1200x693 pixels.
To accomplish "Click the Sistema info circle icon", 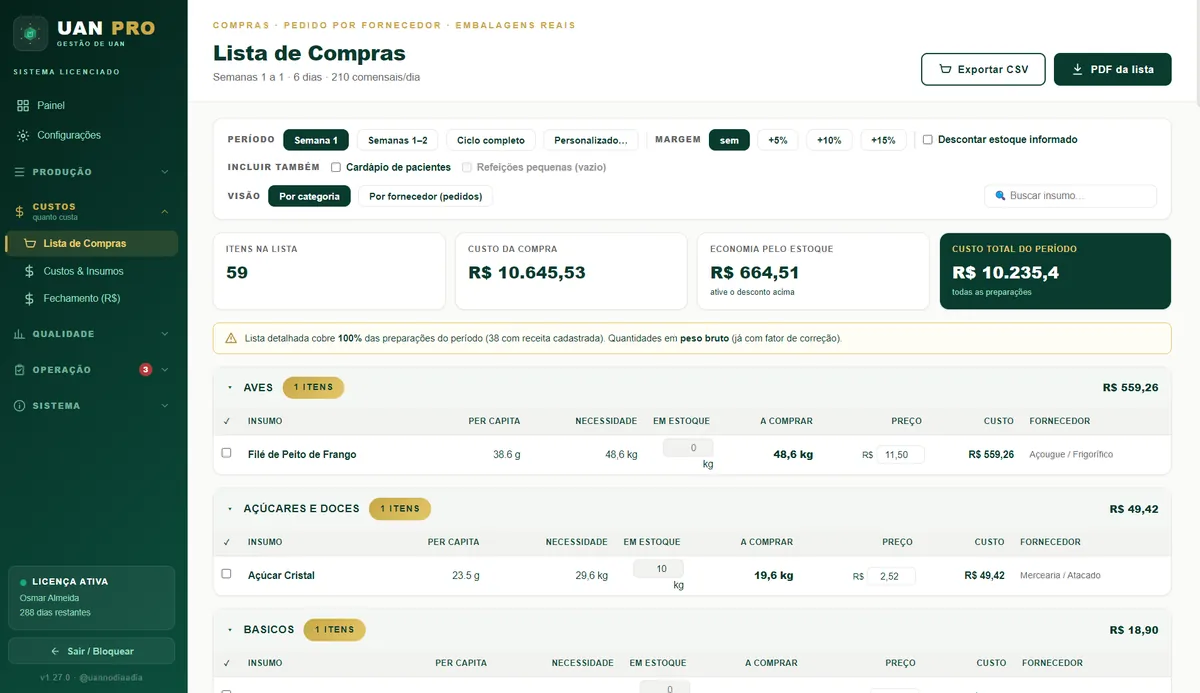I will point(20,406).
